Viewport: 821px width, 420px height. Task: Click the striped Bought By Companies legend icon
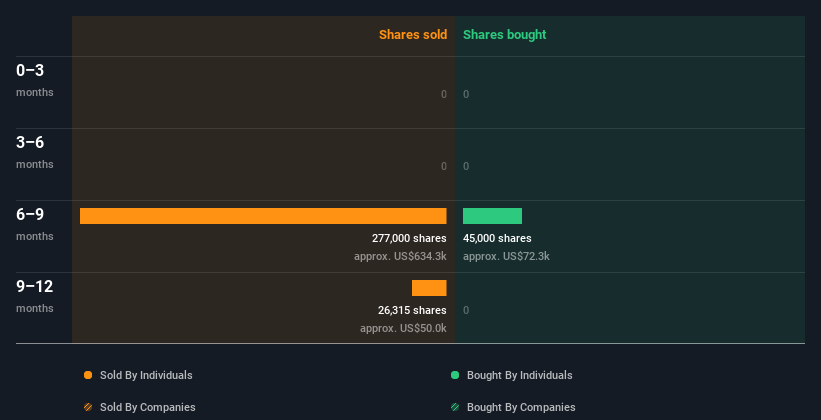pos(455,407)
